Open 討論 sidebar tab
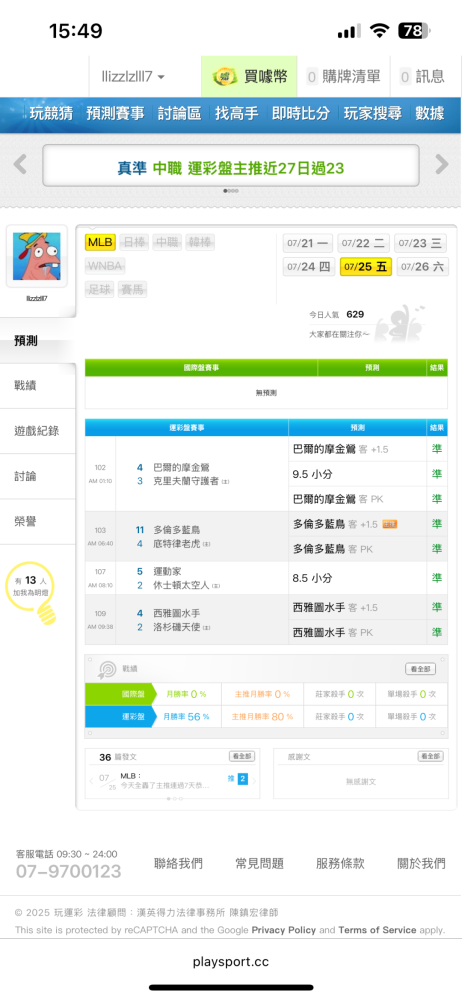This screenshot has height=1000, width=462. (x=38, y=476)
